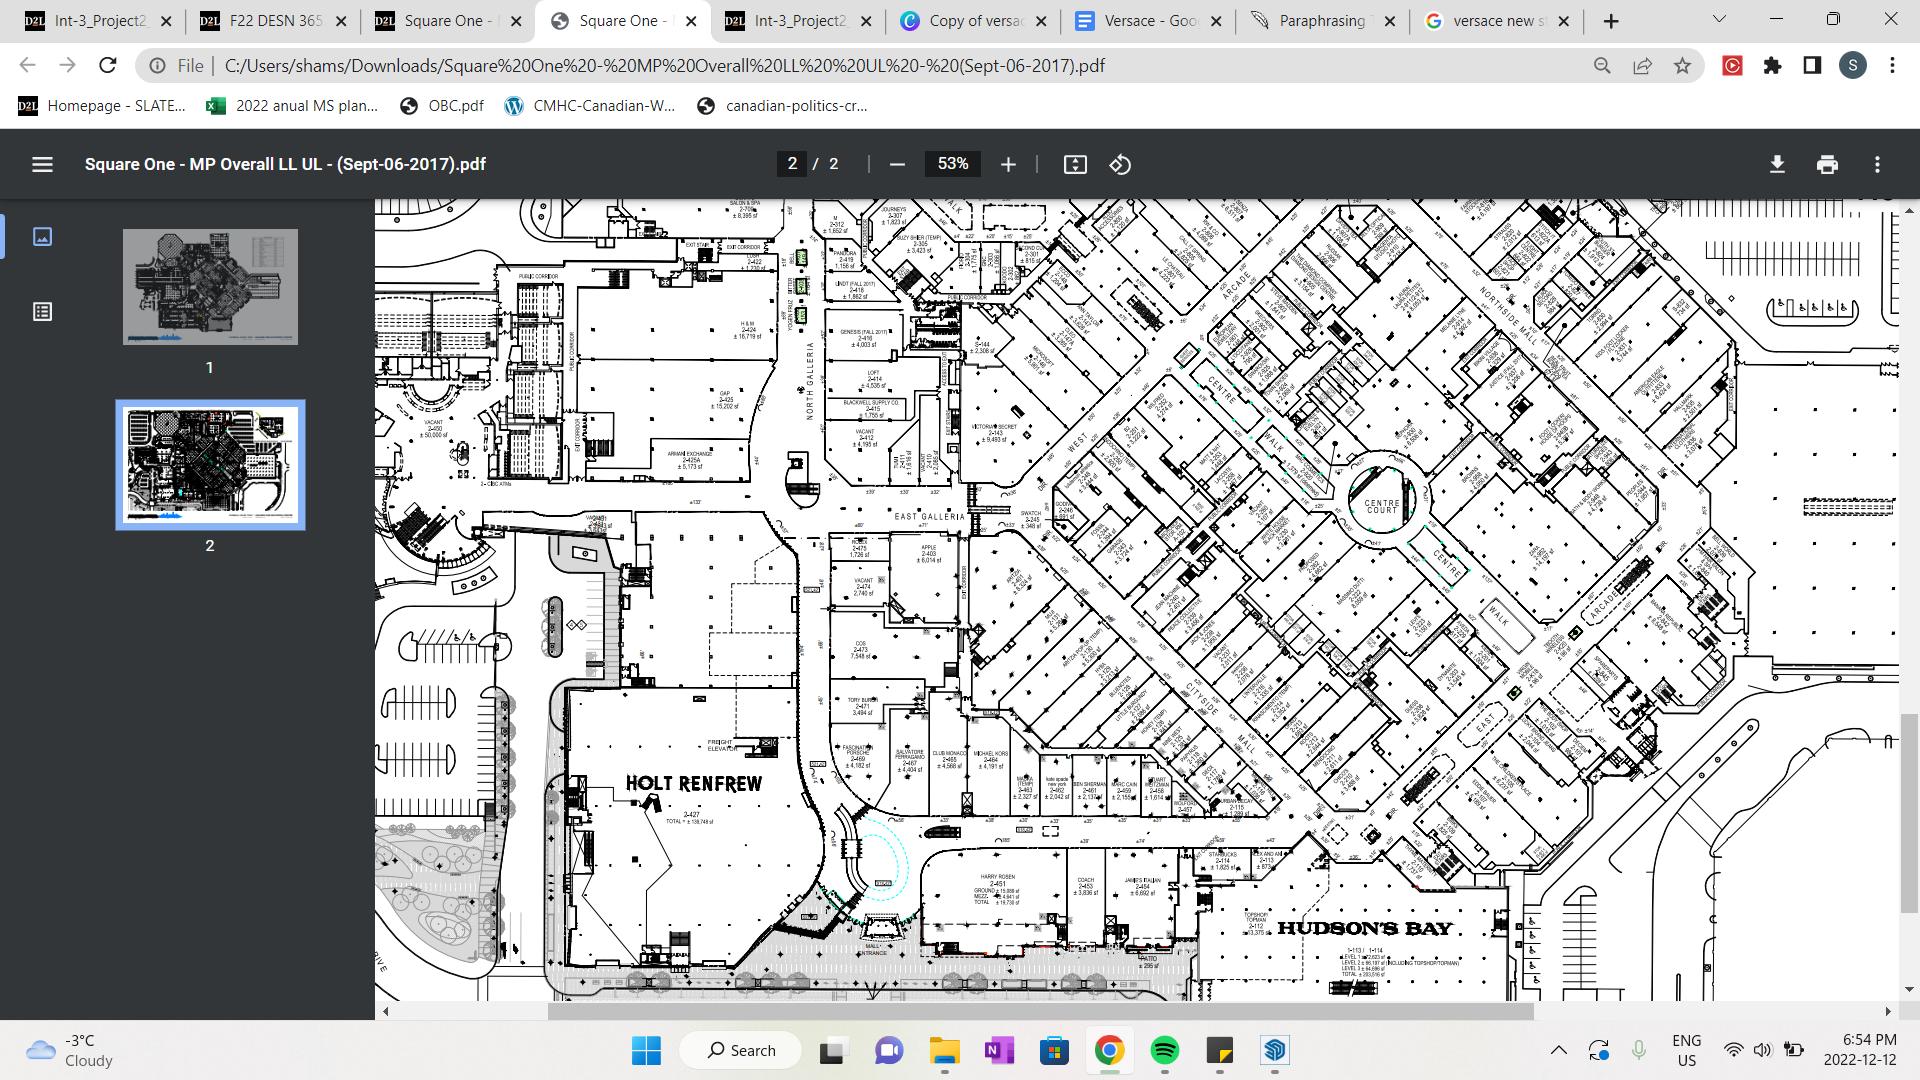Open the Extensions puzzle menu

1772,66
